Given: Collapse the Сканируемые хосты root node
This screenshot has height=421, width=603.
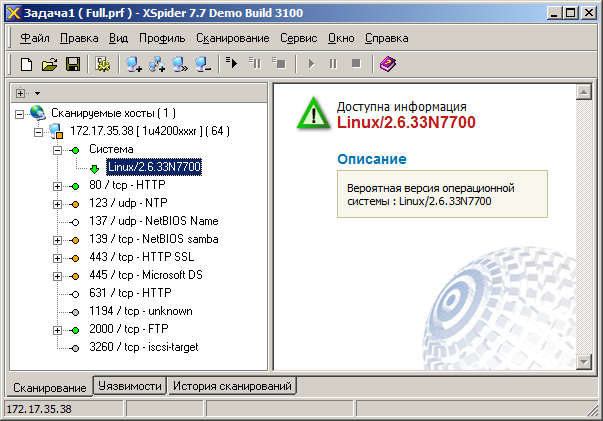Looking at the screenshot, I should coord(19,114).
